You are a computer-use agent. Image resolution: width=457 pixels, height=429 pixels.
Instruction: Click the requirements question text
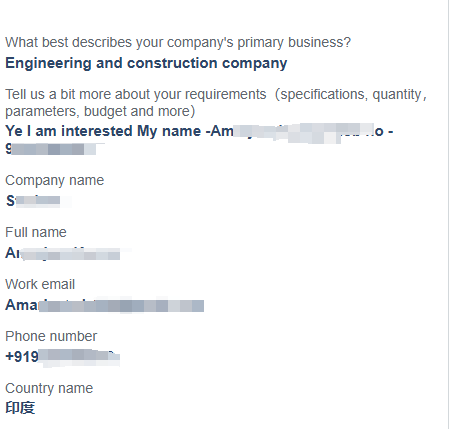pos(216,103)
